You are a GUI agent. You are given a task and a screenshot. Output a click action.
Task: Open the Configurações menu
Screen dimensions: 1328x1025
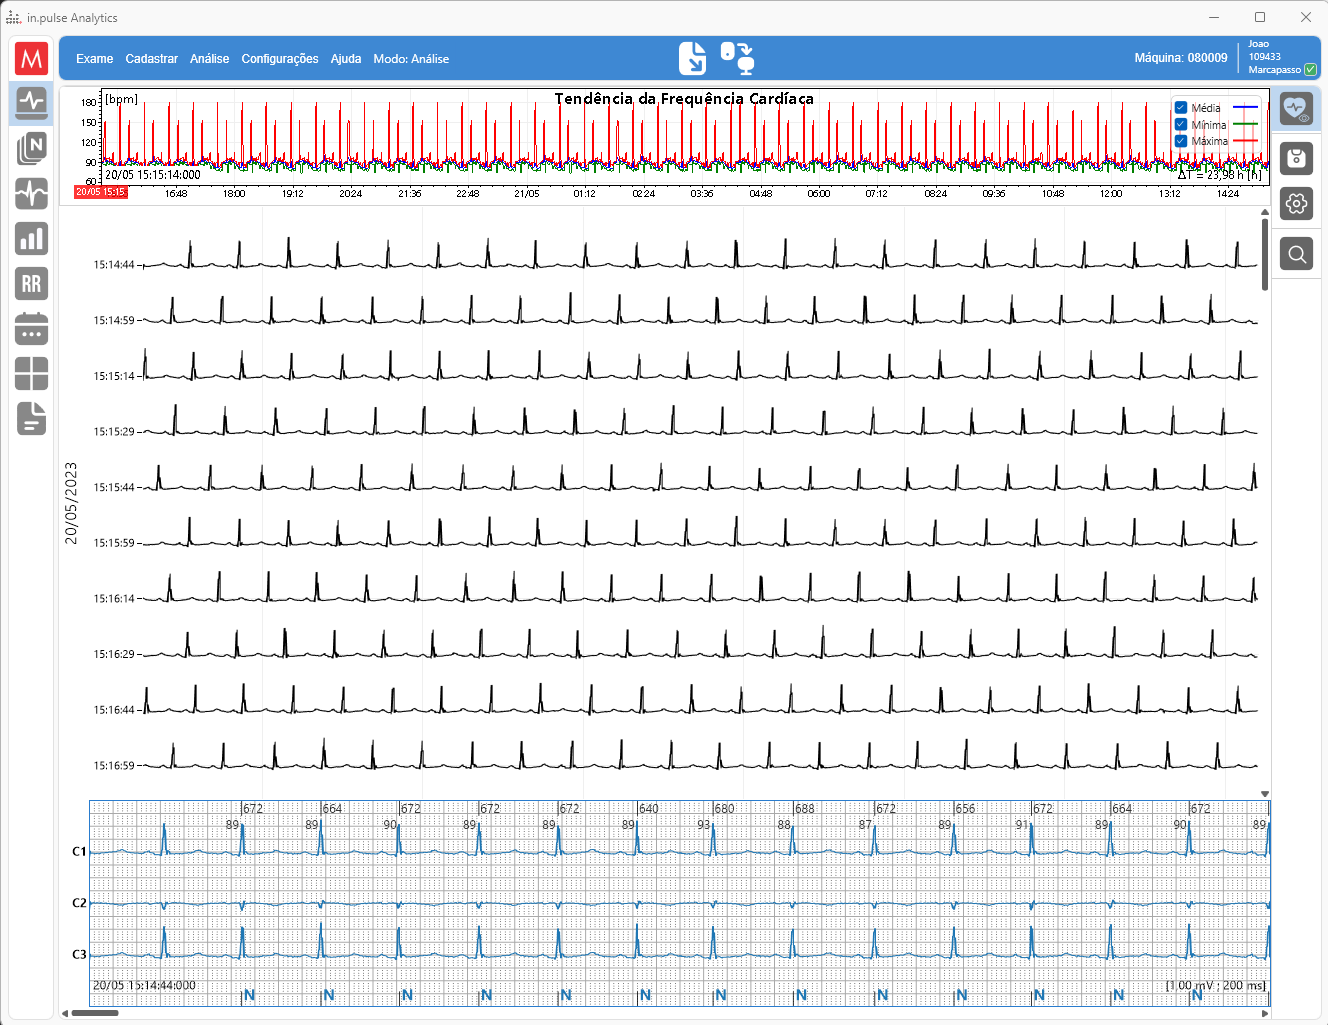click(x=280, y=58)
